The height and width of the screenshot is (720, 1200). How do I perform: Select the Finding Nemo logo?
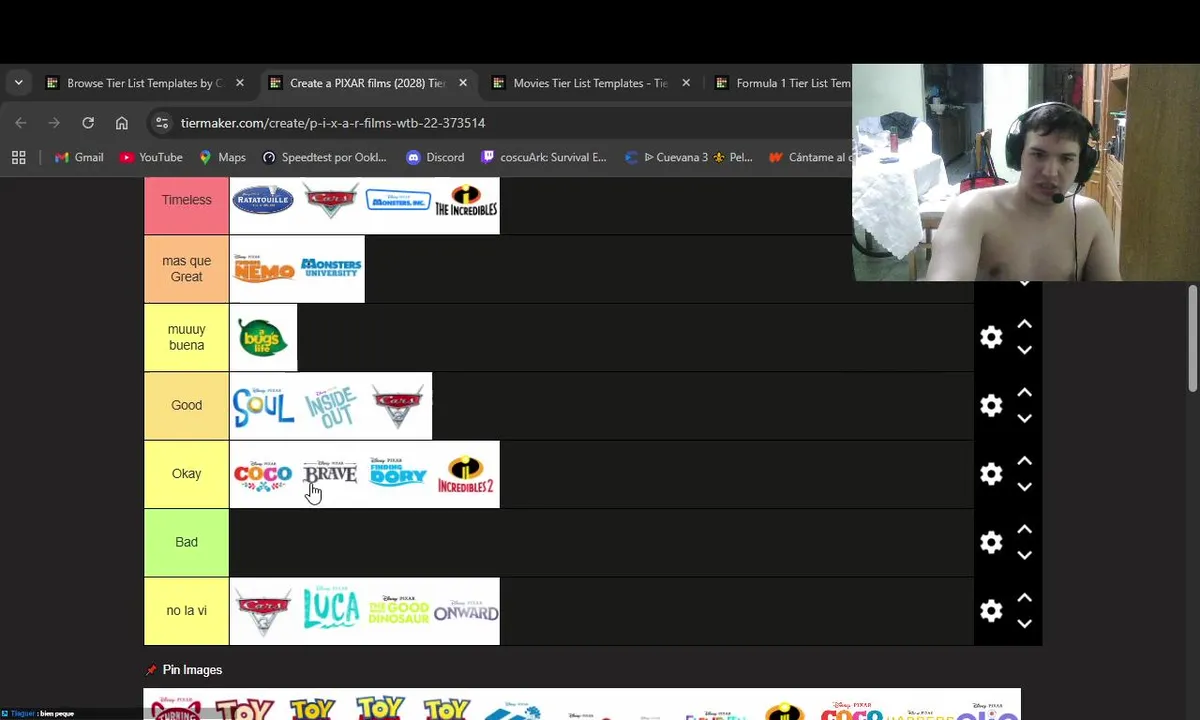(263, 269)
